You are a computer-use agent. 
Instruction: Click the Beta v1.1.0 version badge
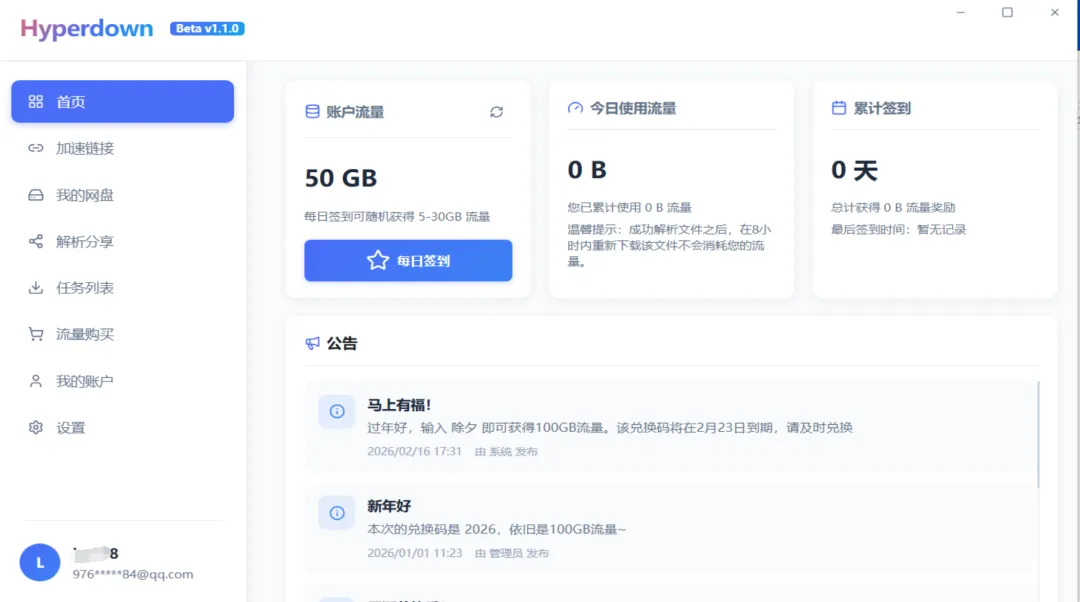point(207,28)
